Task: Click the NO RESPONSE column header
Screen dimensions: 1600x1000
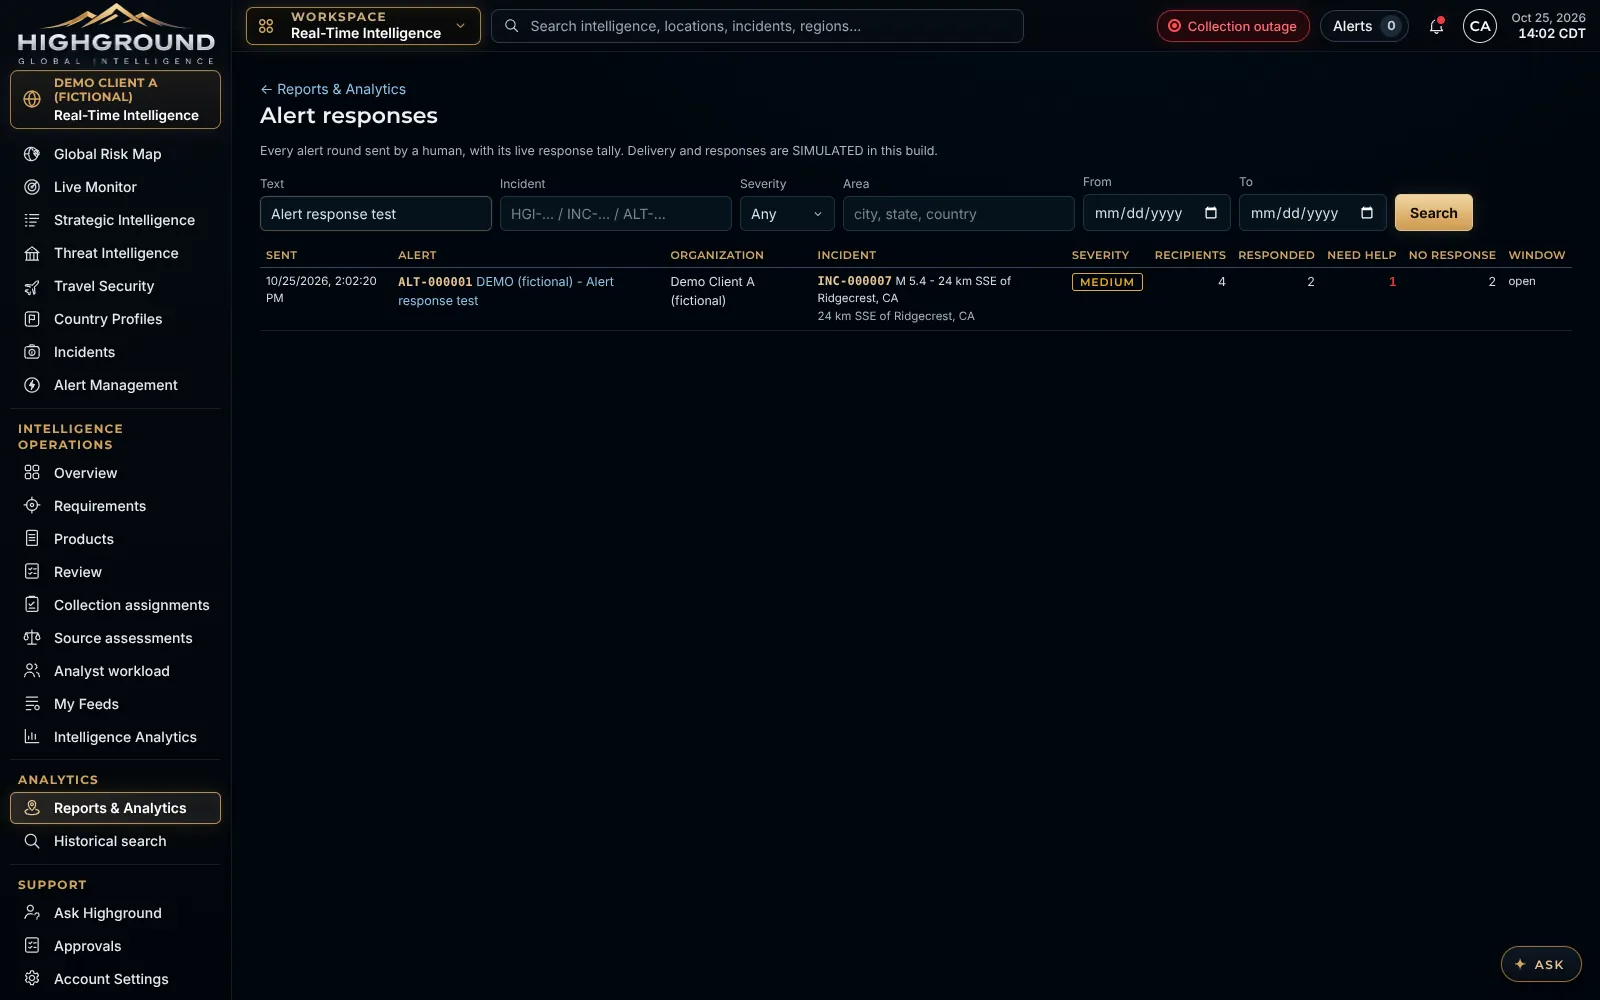Action: pyautogui.click(x=1452, y=255)
